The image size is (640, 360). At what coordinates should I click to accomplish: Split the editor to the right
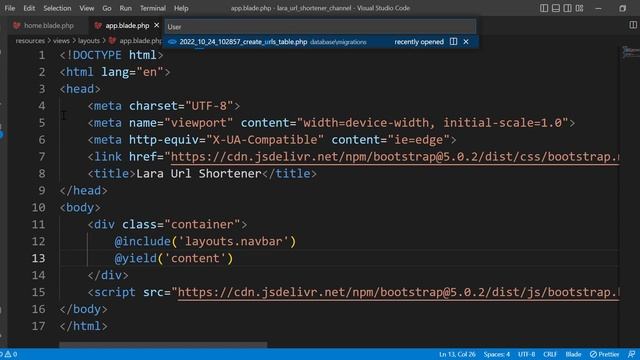[x=633, y=25]
